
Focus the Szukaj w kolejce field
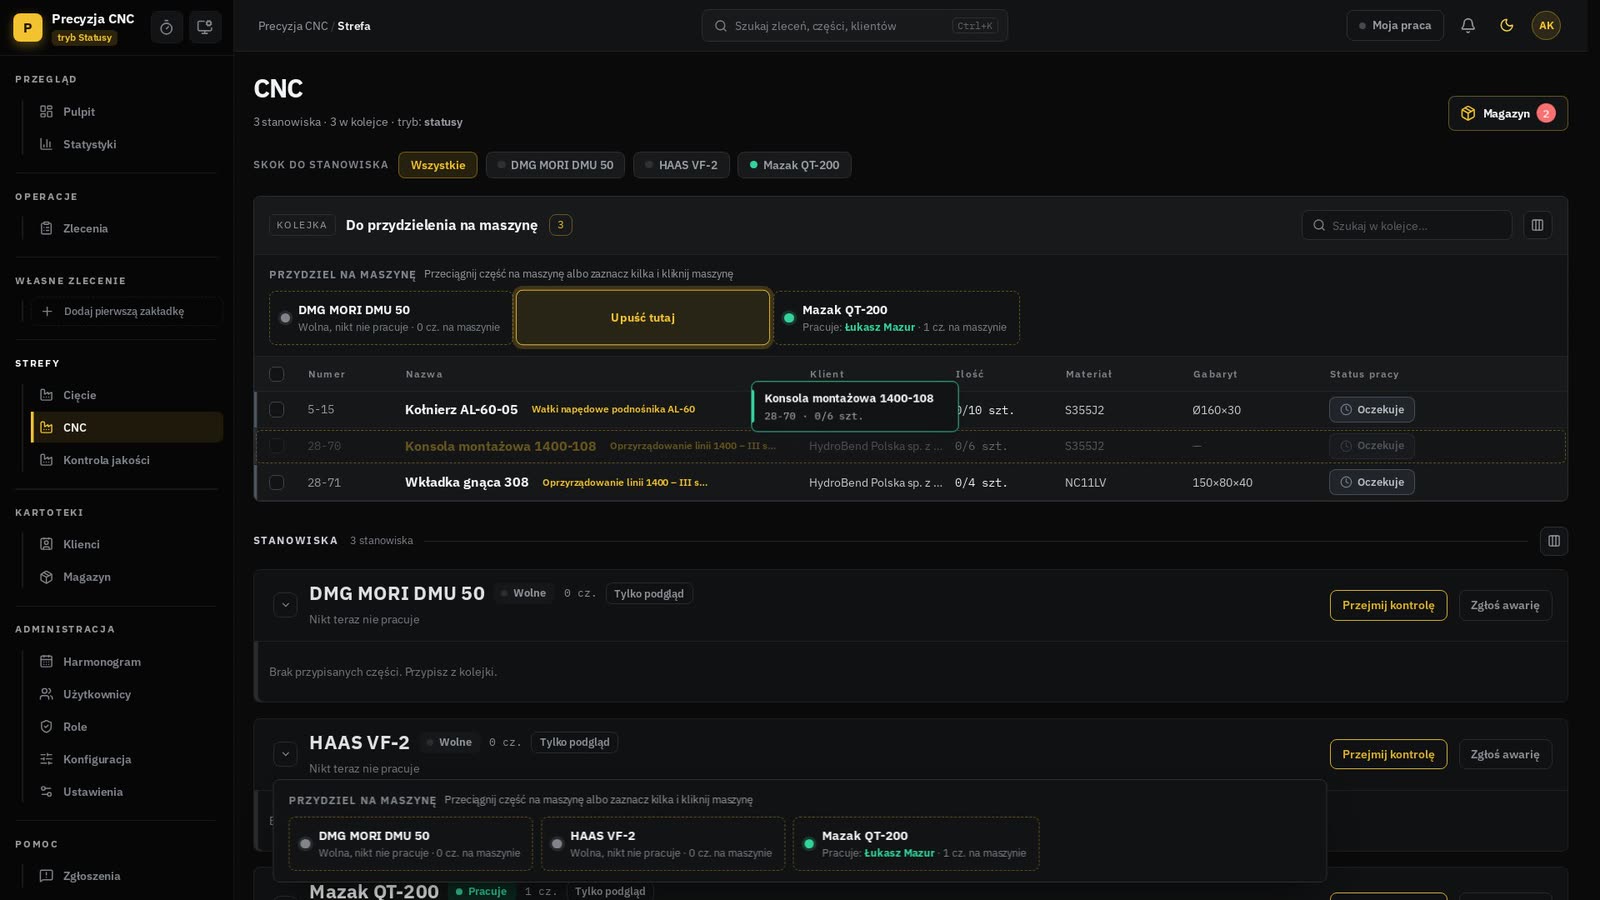point(1407,225)
